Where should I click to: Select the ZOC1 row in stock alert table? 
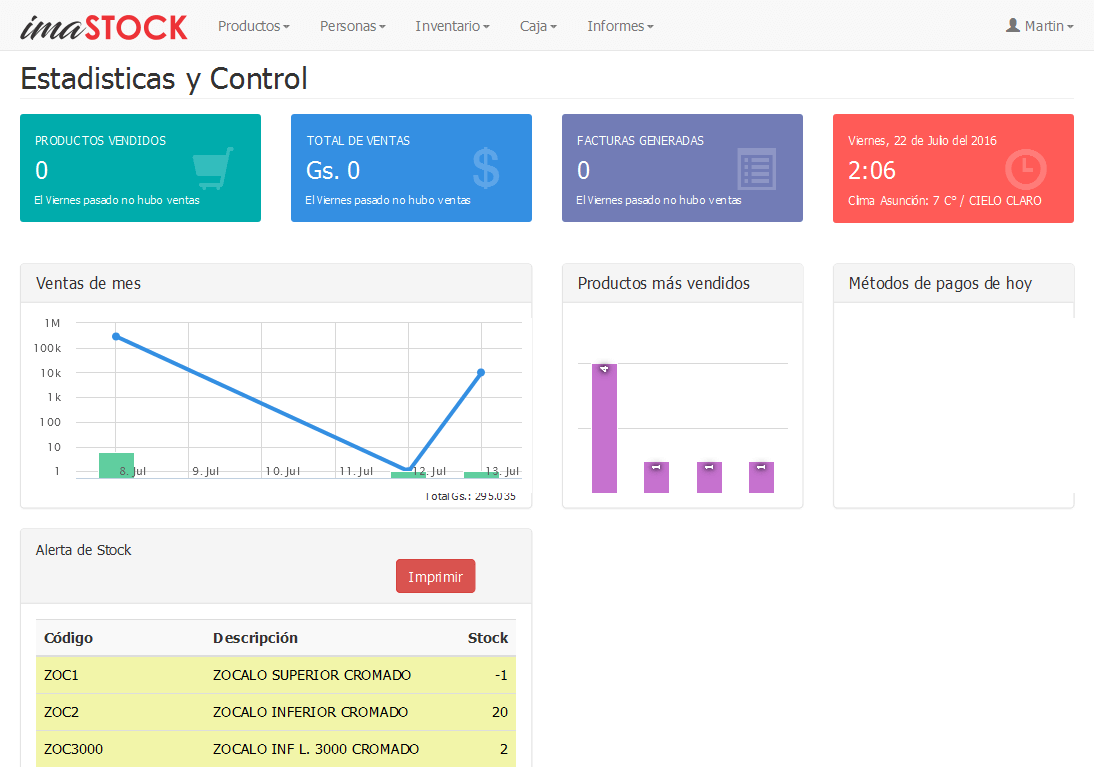(275, 675)
